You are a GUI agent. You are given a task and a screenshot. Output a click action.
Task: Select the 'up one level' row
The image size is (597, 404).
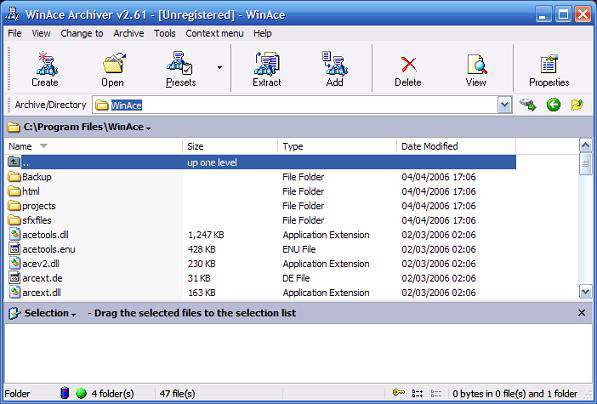tap(261, 162)
